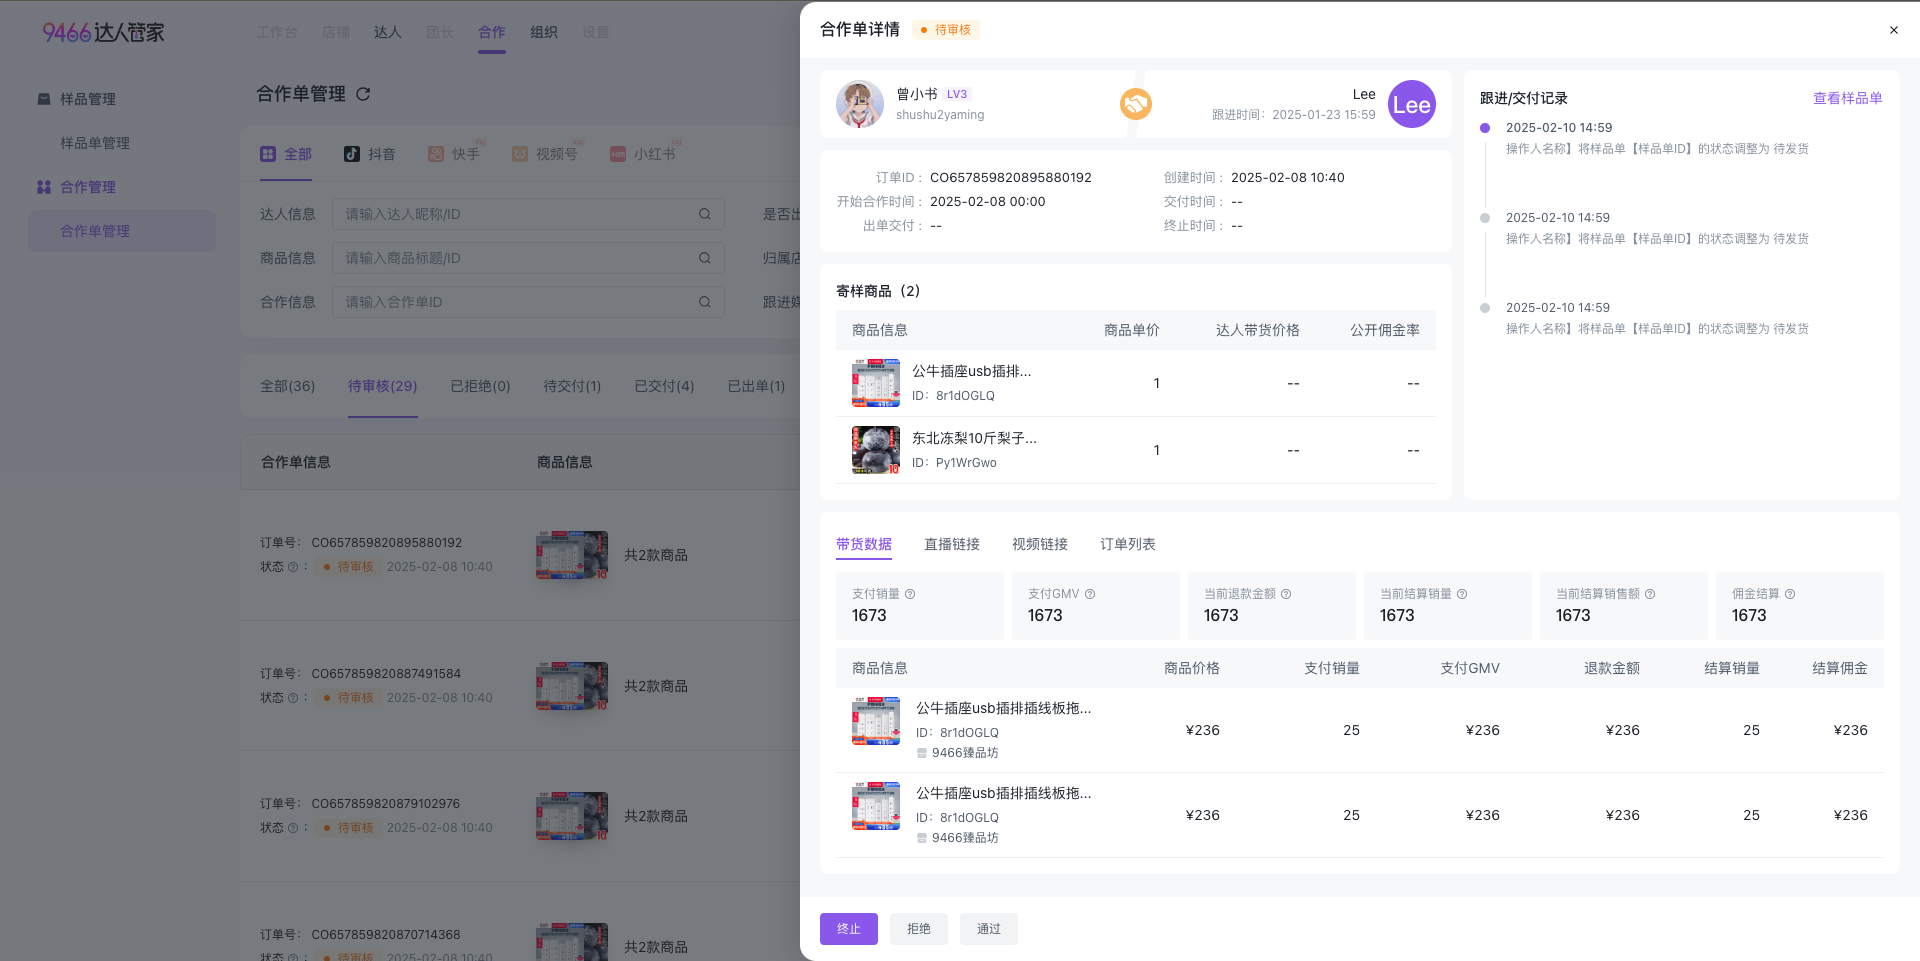Click search icon in 商品信息 field

pyautogui.click(x=705, y=258)
